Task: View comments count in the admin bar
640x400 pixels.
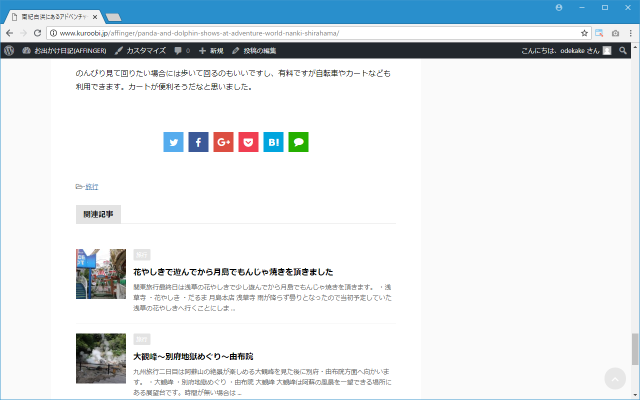Action: tap(182, 51)
